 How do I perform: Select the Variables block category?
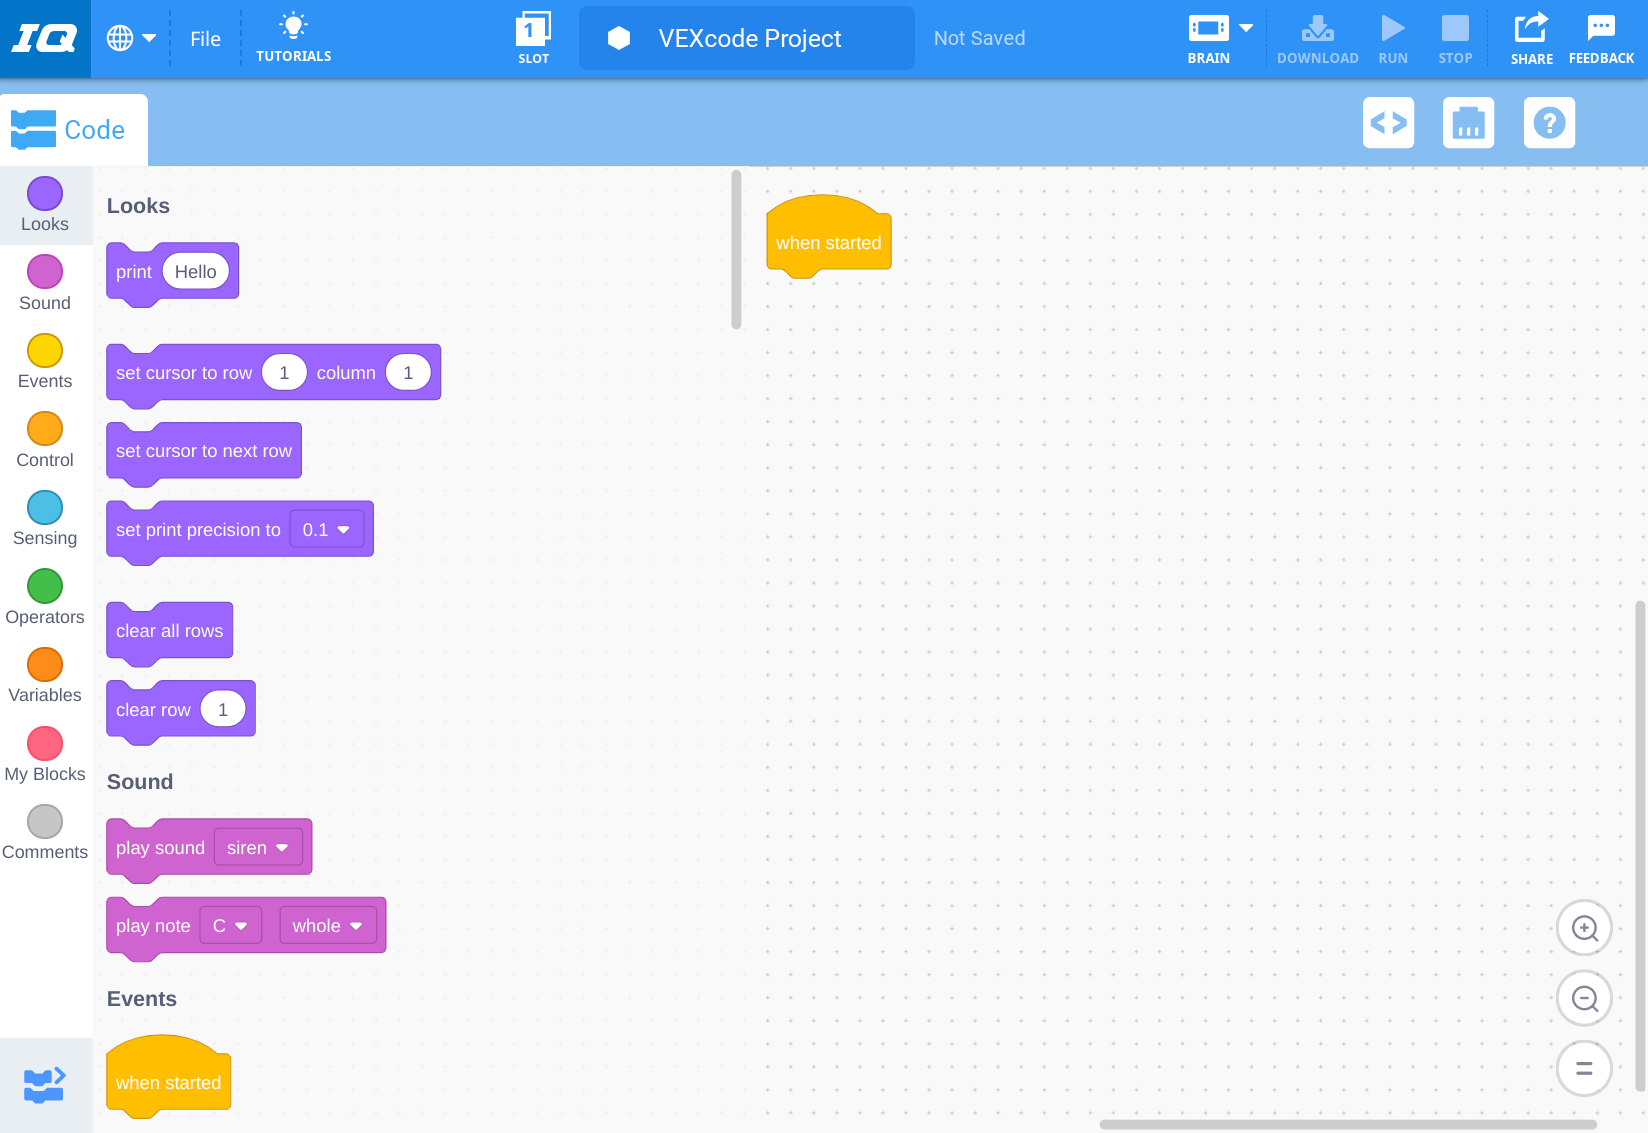tap(44, 675)
